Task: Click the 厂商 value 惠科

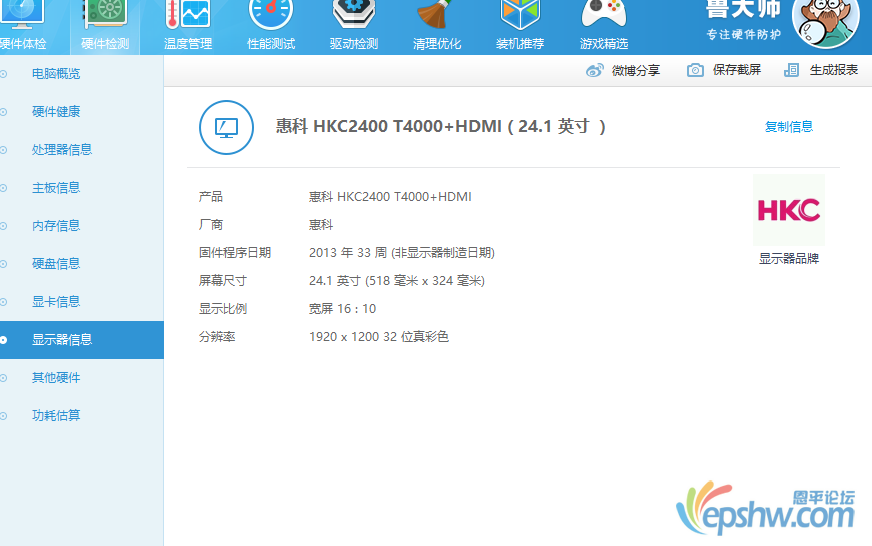Action: (321, 225)
